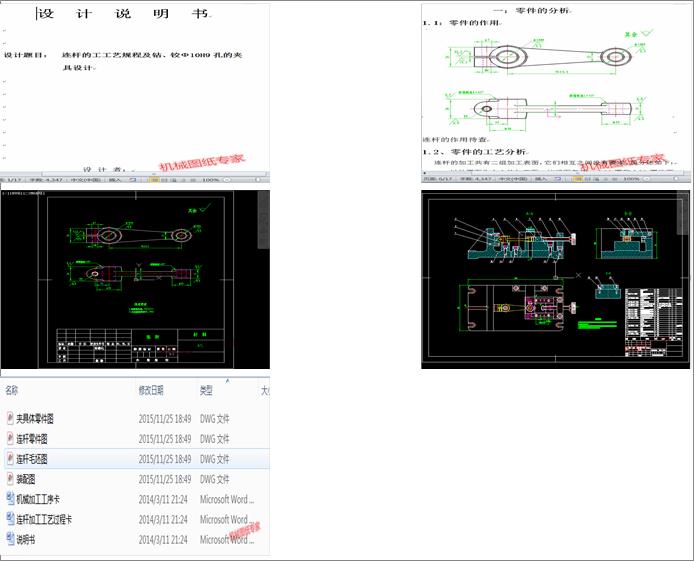Select the 装配图 file name
Screen dimensions: 694x561
(26, 479)
